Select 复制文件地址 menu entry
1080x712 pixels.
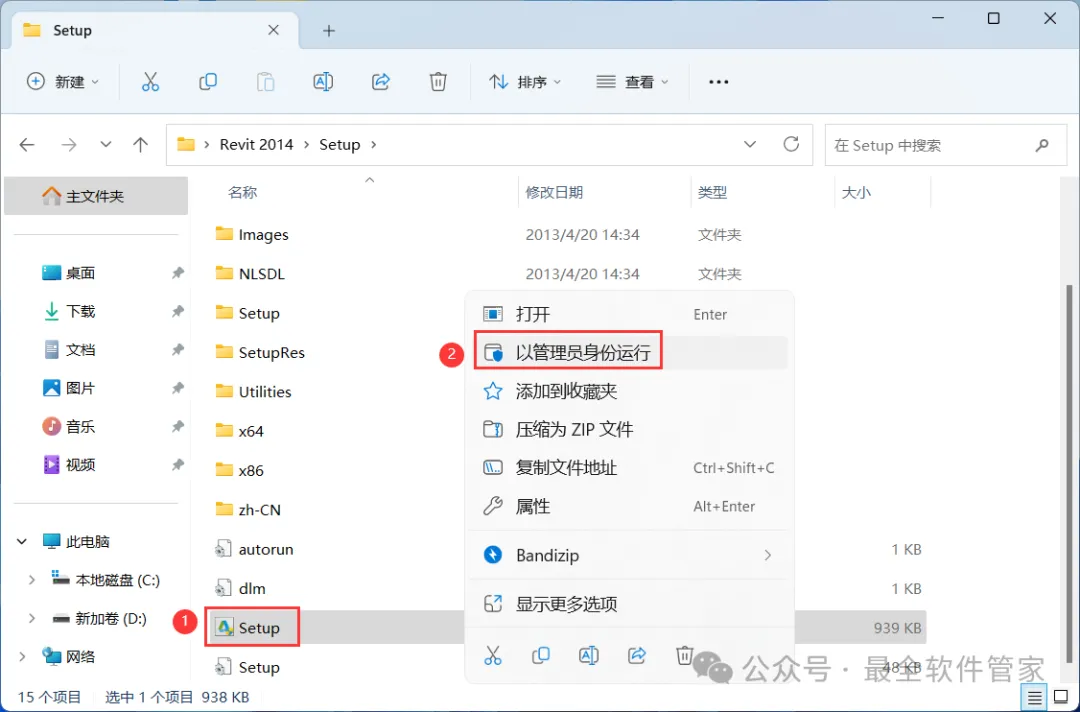click(628, 468)
